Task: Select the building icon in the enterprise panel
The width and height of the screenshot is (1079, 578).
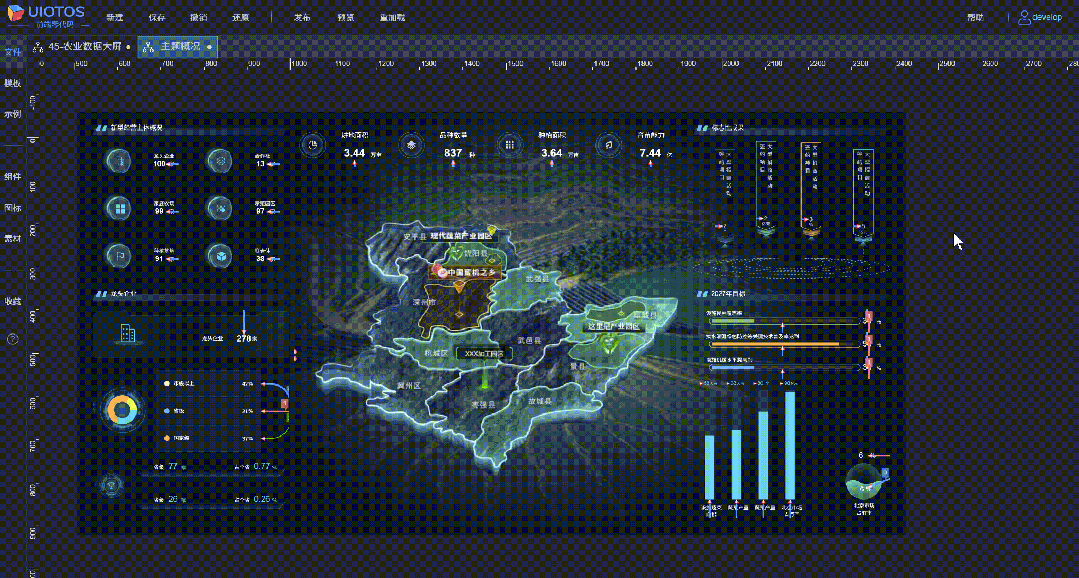Action: [129, 333]
